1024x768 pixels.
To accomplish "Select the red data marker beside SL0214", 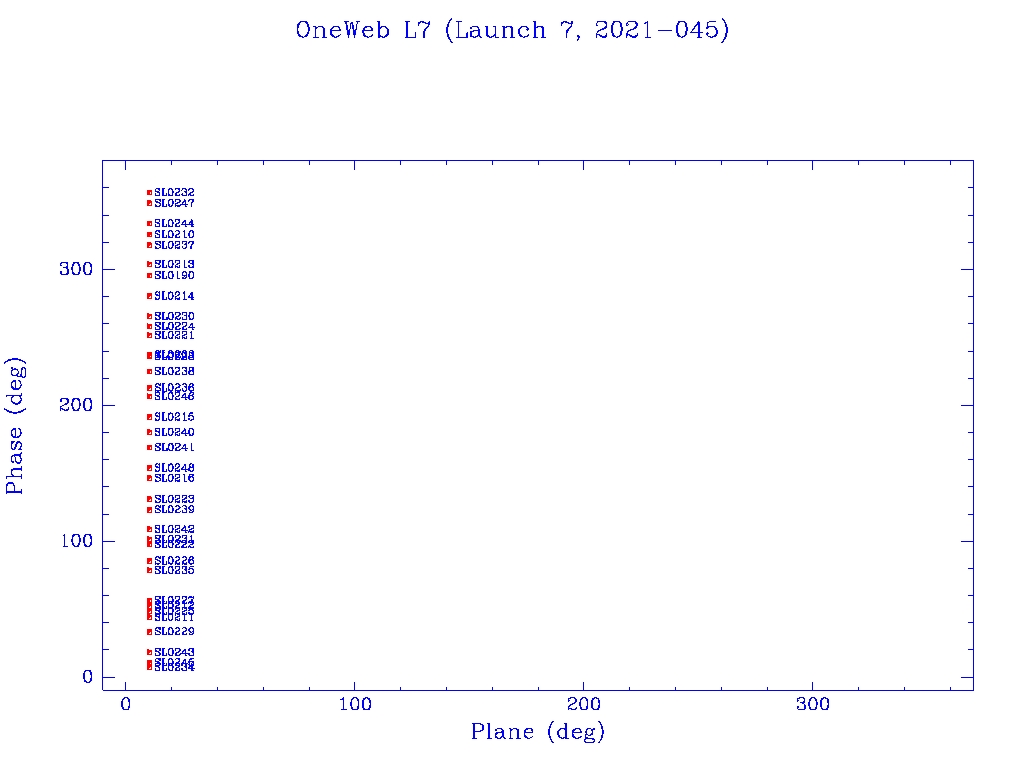I will point(150,296).
